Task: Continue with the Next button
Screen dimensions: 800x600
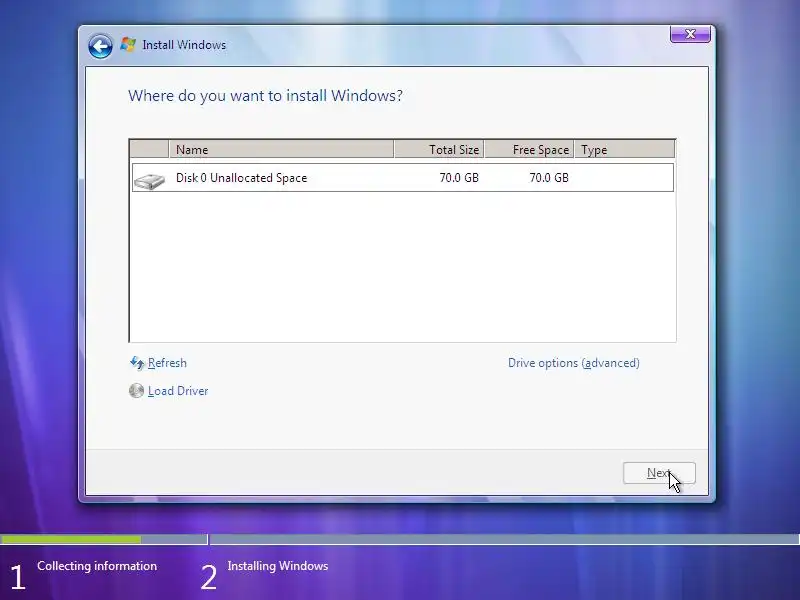Action: (x=659, y=473)
